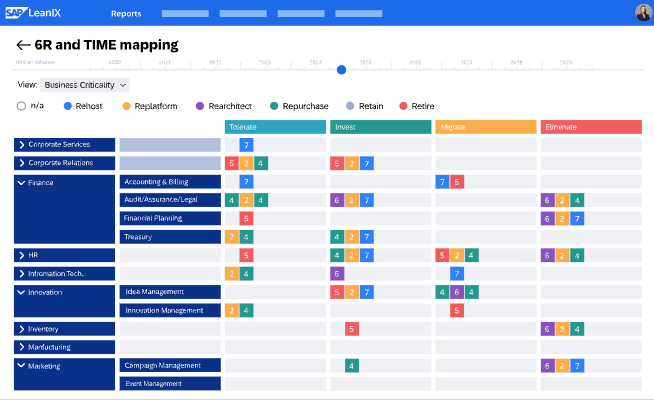Toggle the Retire legend filter

(403, 106)
